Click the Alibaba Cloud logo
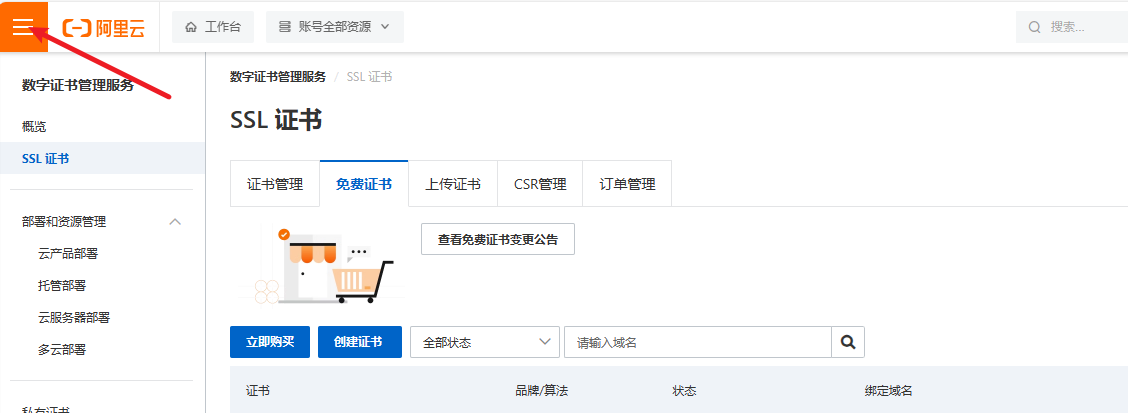Image resolution: width=1128 pixels, height=413 pixels. point(104,27)
